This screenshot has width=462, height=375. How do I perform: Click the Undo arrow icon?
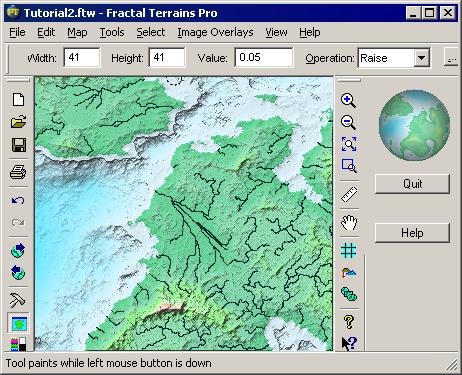(18, 201)
